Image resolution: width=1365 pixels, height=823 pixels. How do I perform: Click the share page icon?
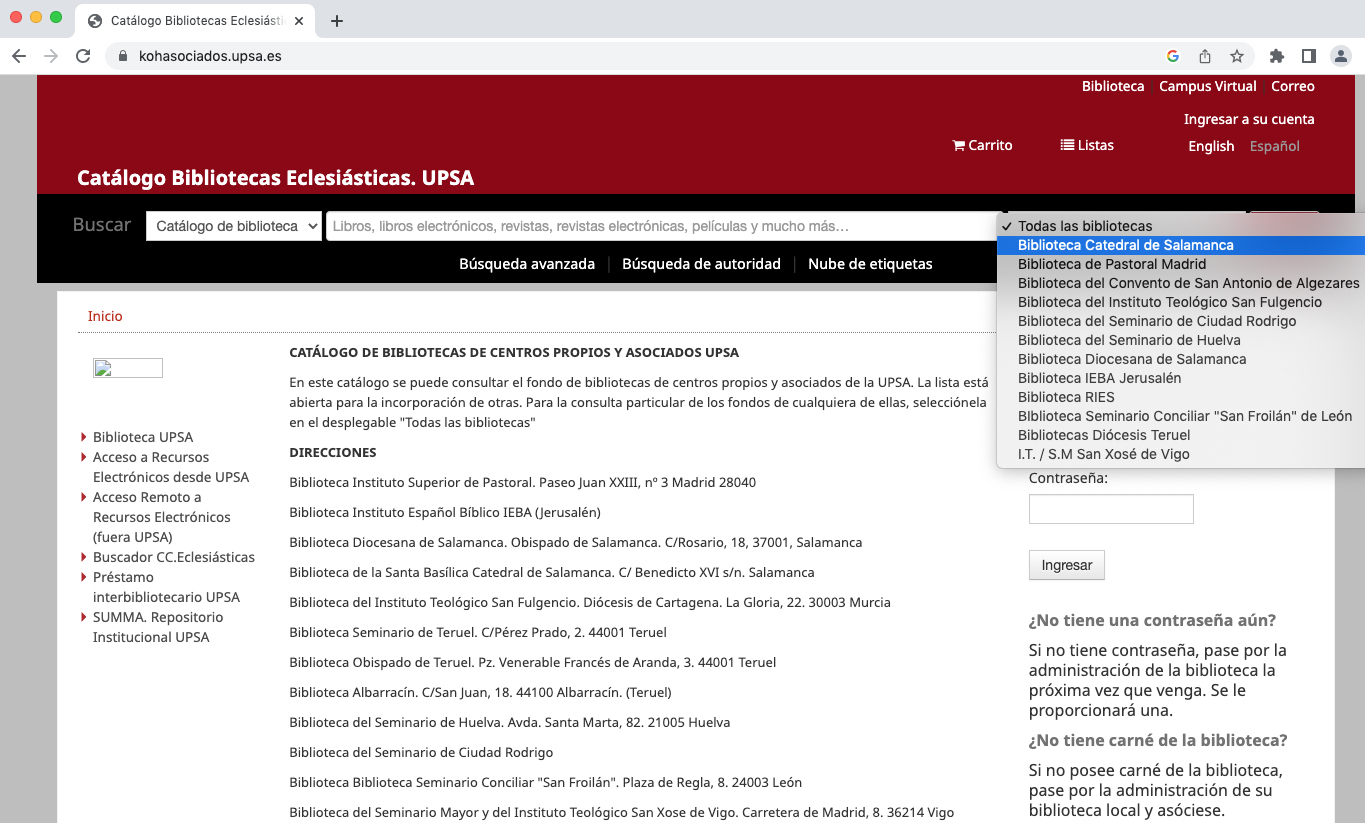tap(1205, 56)
